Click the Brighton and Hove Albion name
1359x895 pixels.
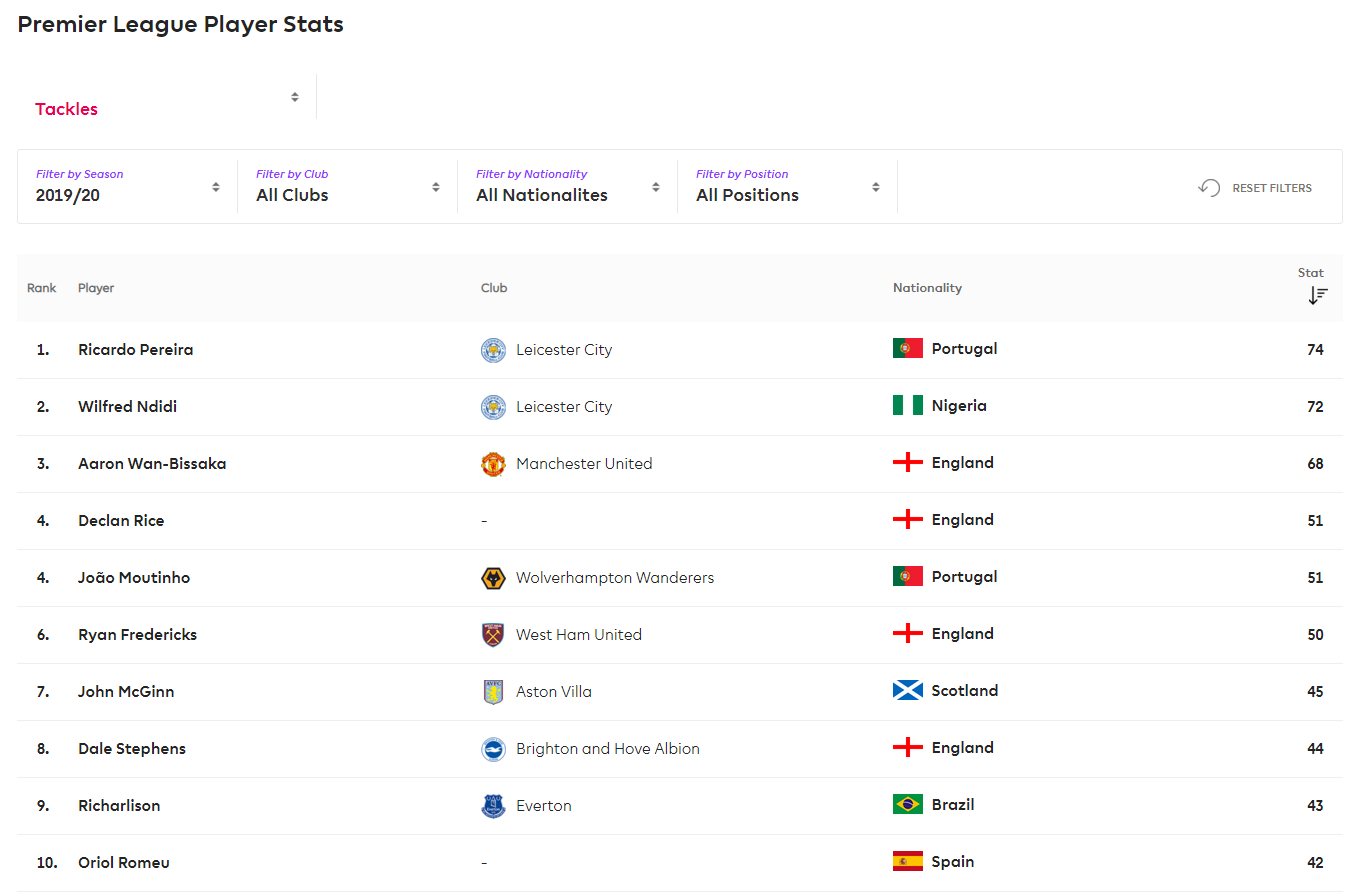(x=608, y=749)
